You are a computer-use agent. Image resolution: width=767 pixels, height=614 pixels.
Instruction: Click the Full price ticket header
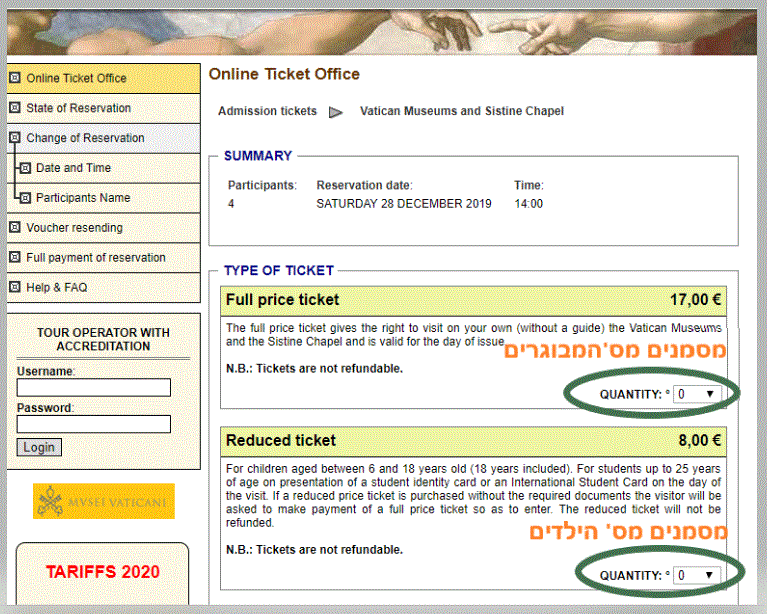pyautogui.click(x=474, y=300)
